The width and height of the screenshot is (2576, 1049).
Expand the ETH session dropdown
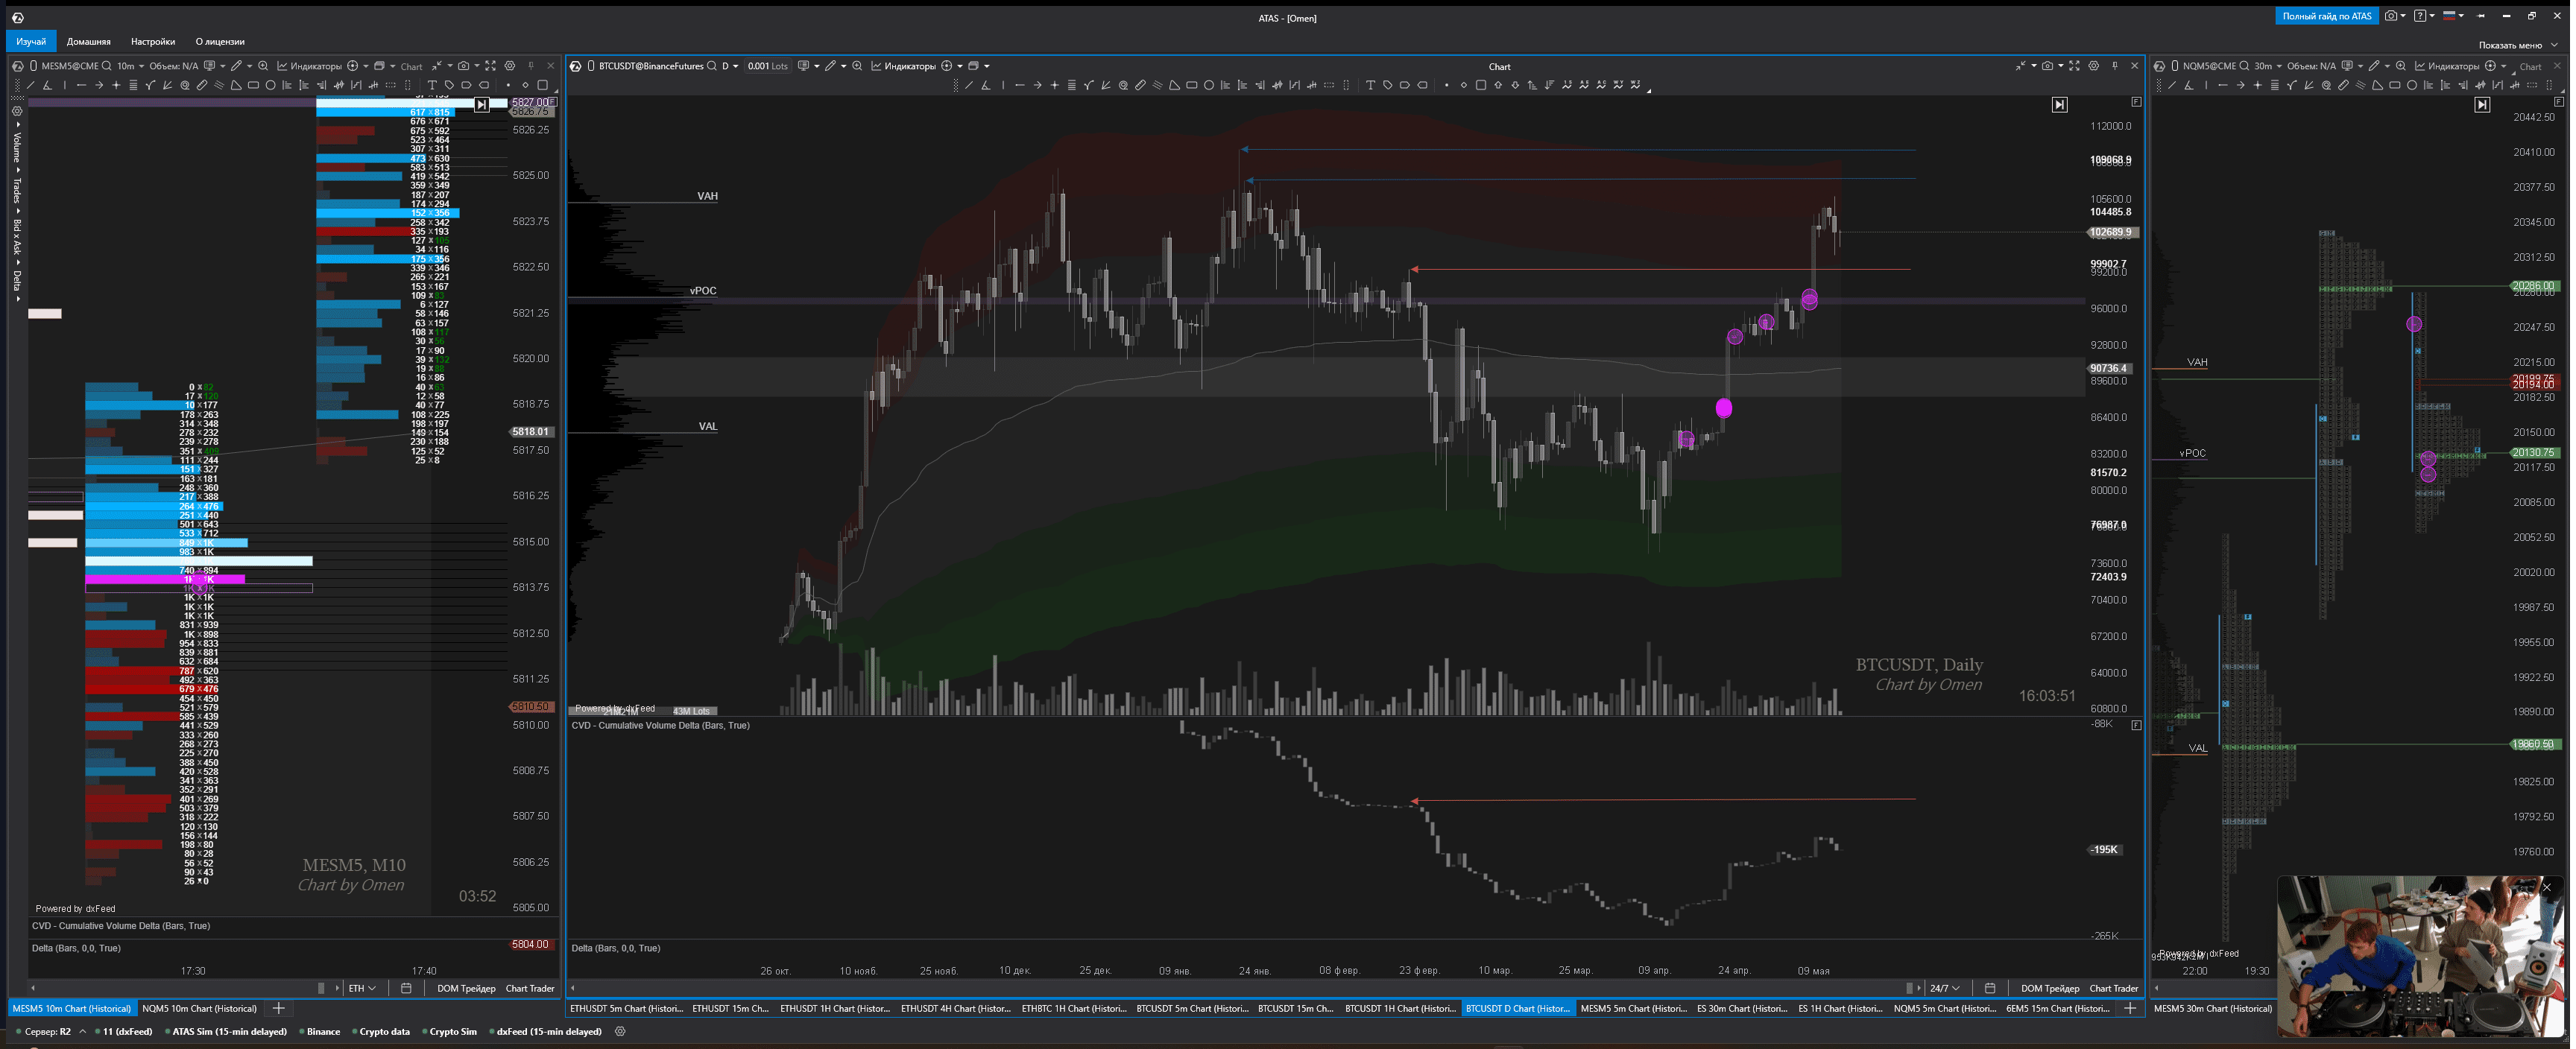362,988
